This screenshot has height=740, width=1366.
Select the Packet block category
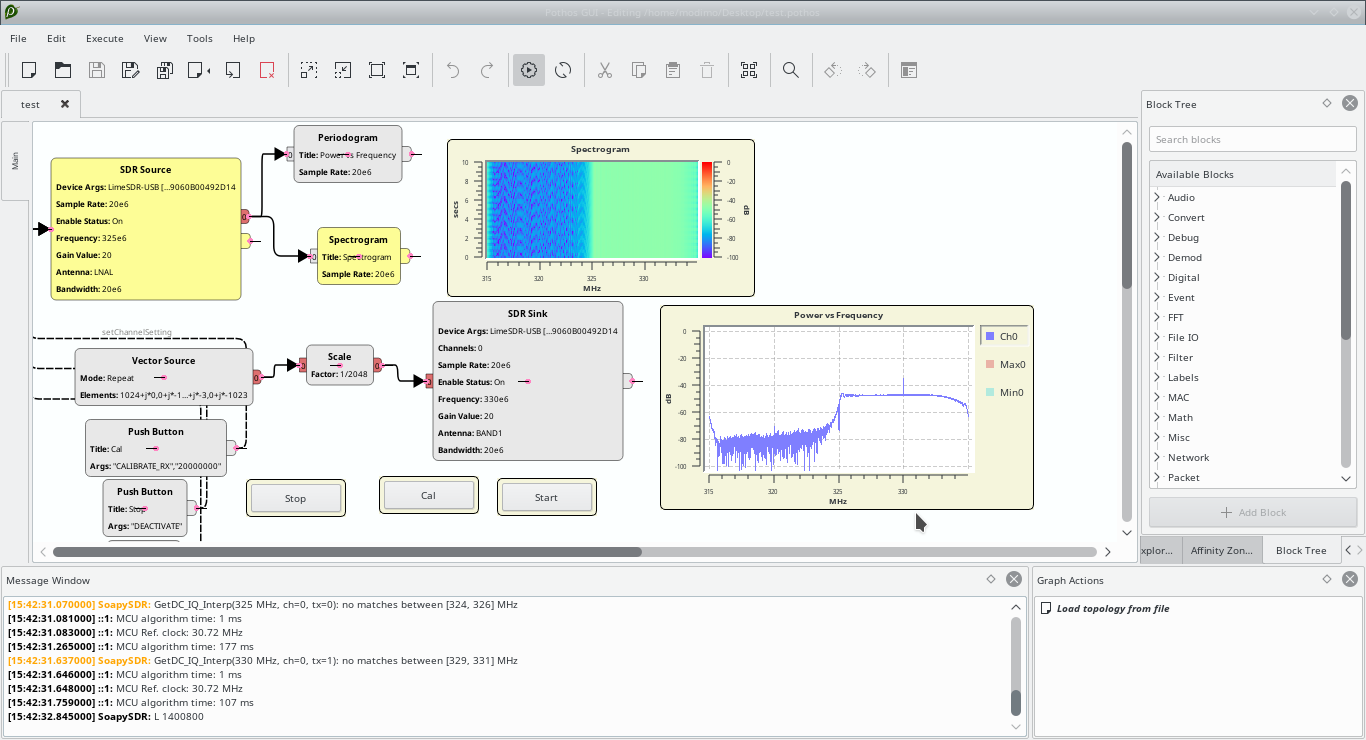pos(1184,477)
